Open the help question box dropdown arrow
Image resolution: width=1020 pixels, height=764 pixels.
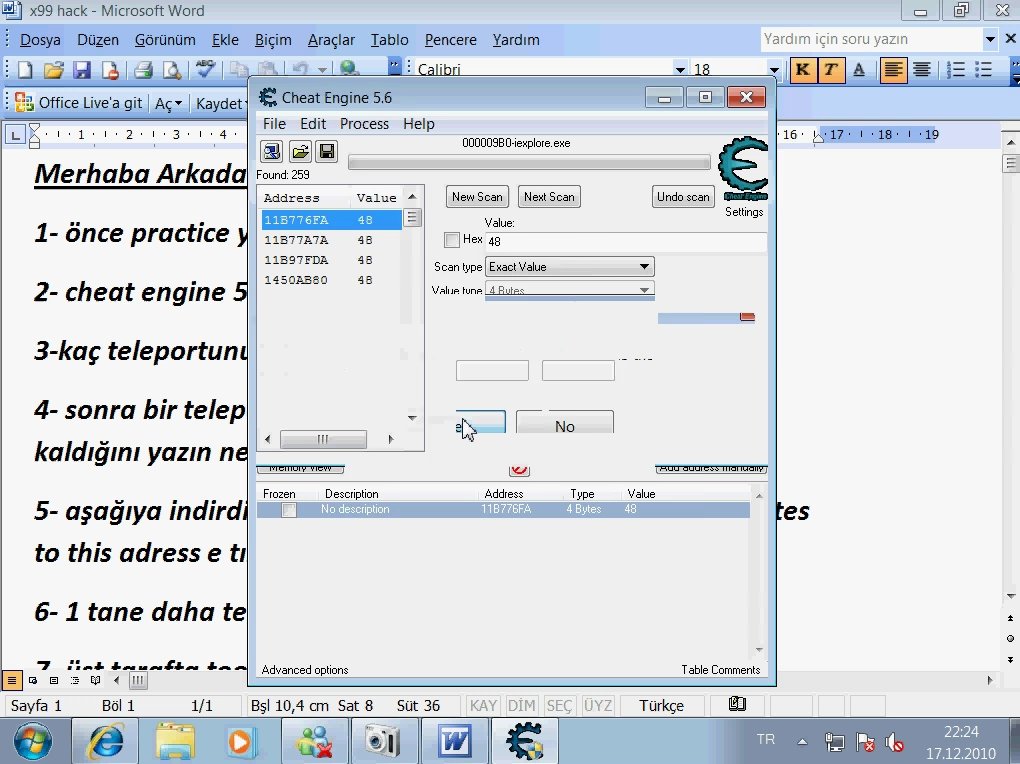point(989,39)
